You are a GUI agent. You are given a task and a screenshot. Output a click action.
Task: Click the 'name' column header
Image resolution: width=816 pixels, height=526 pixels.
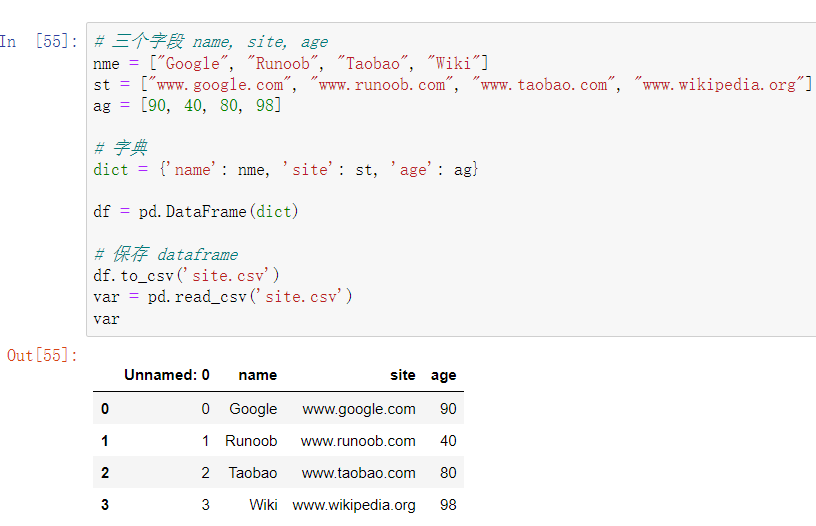point(257,375)
